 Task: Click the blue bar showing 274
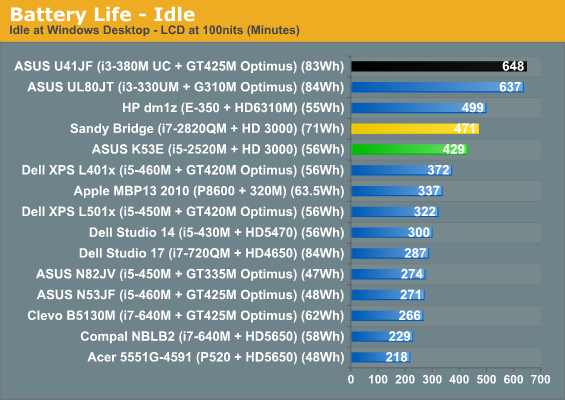(x=388, y=274)
